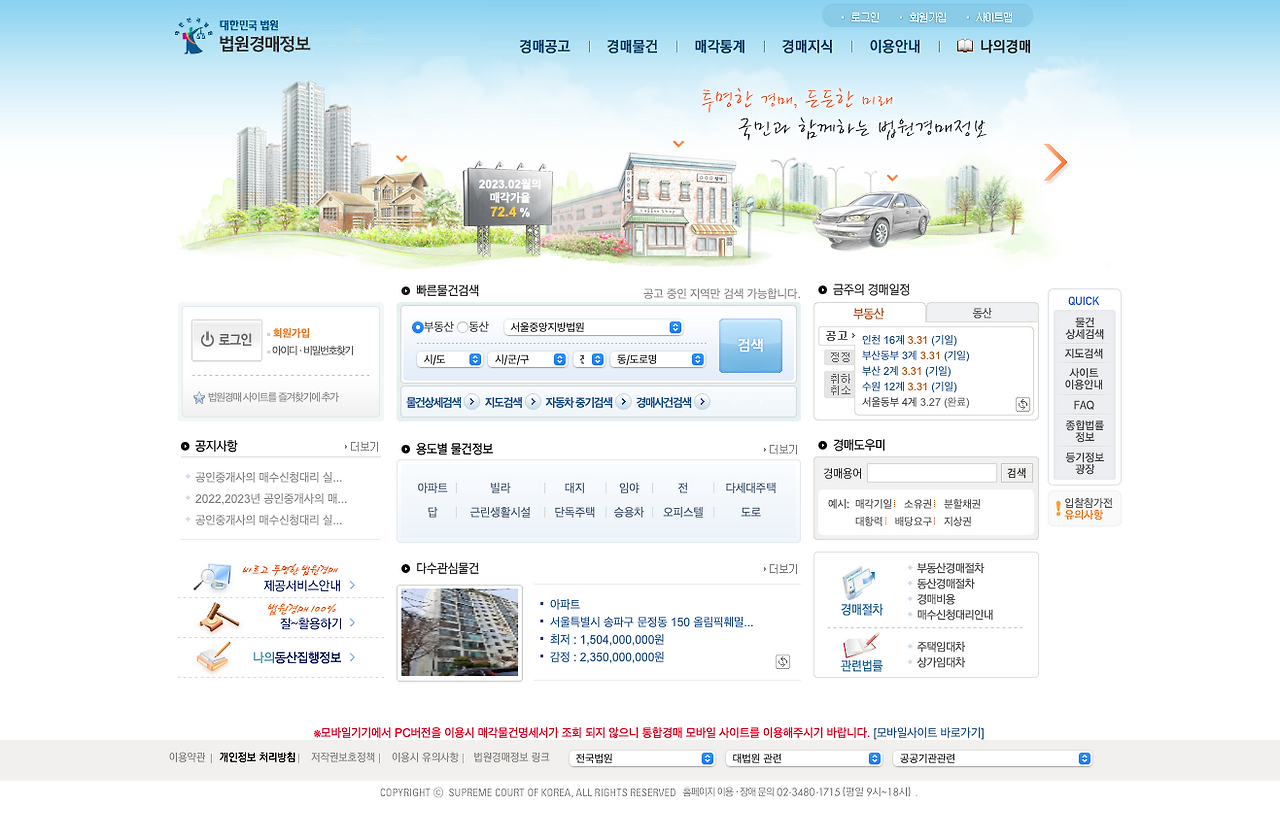Click the exclamation icon on 입찰참가전 유의사항

tap(1057, 508)
